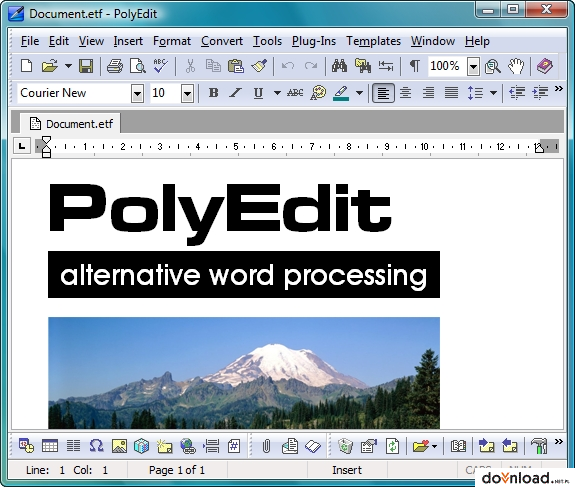Toggle Bold formatting
The width and height of the screenshot is (575, 487).
213,93
